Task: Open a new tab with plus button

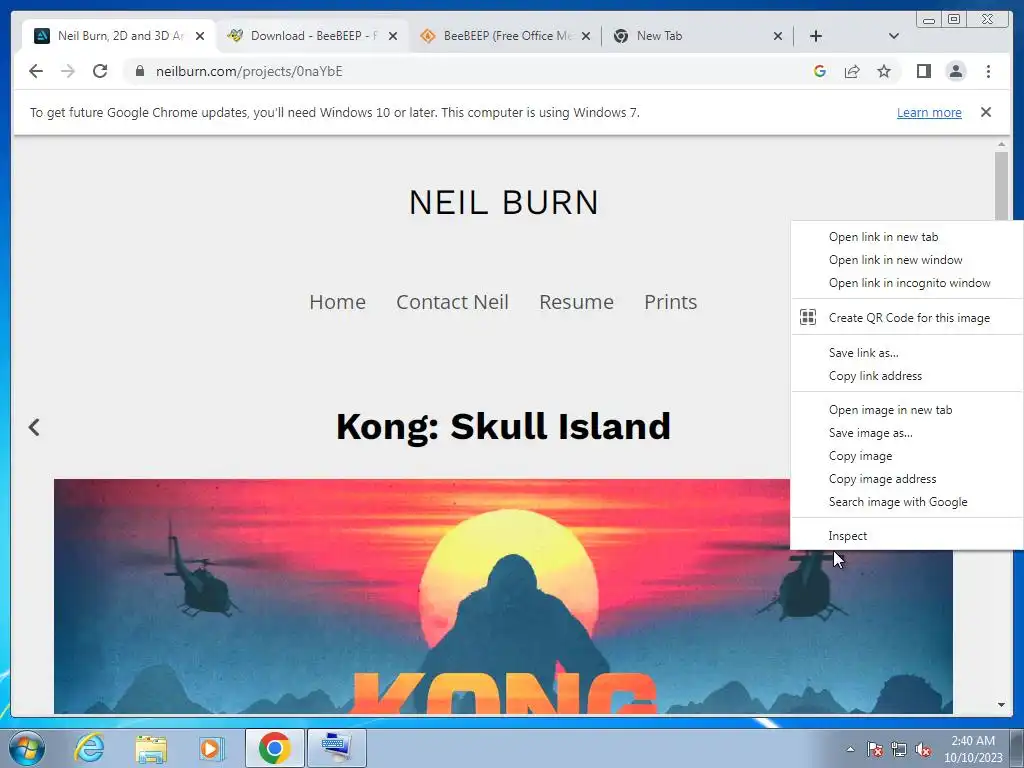Action: click(x=816, y=36)
